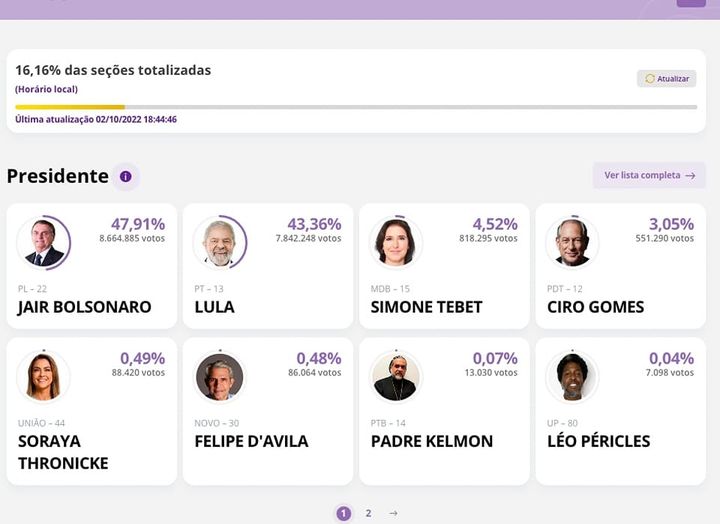Screen dimensions: 720x524
Task: Click Jair Bolsonaro's candidate photo
Action: (45, 243)
